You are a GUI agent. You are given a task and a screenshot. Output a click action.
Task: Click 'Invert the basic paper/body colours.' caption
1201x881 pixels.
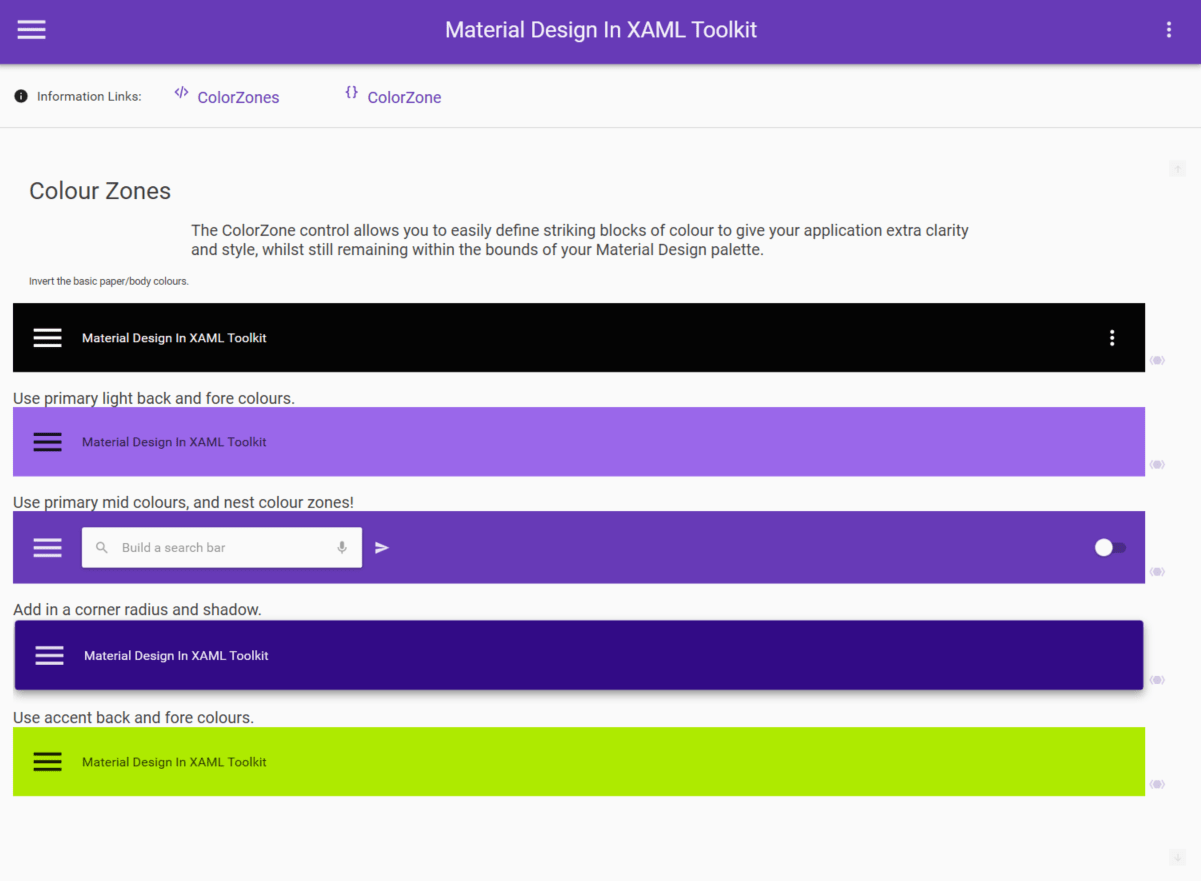pyautogui.click(x=109, y=281)
